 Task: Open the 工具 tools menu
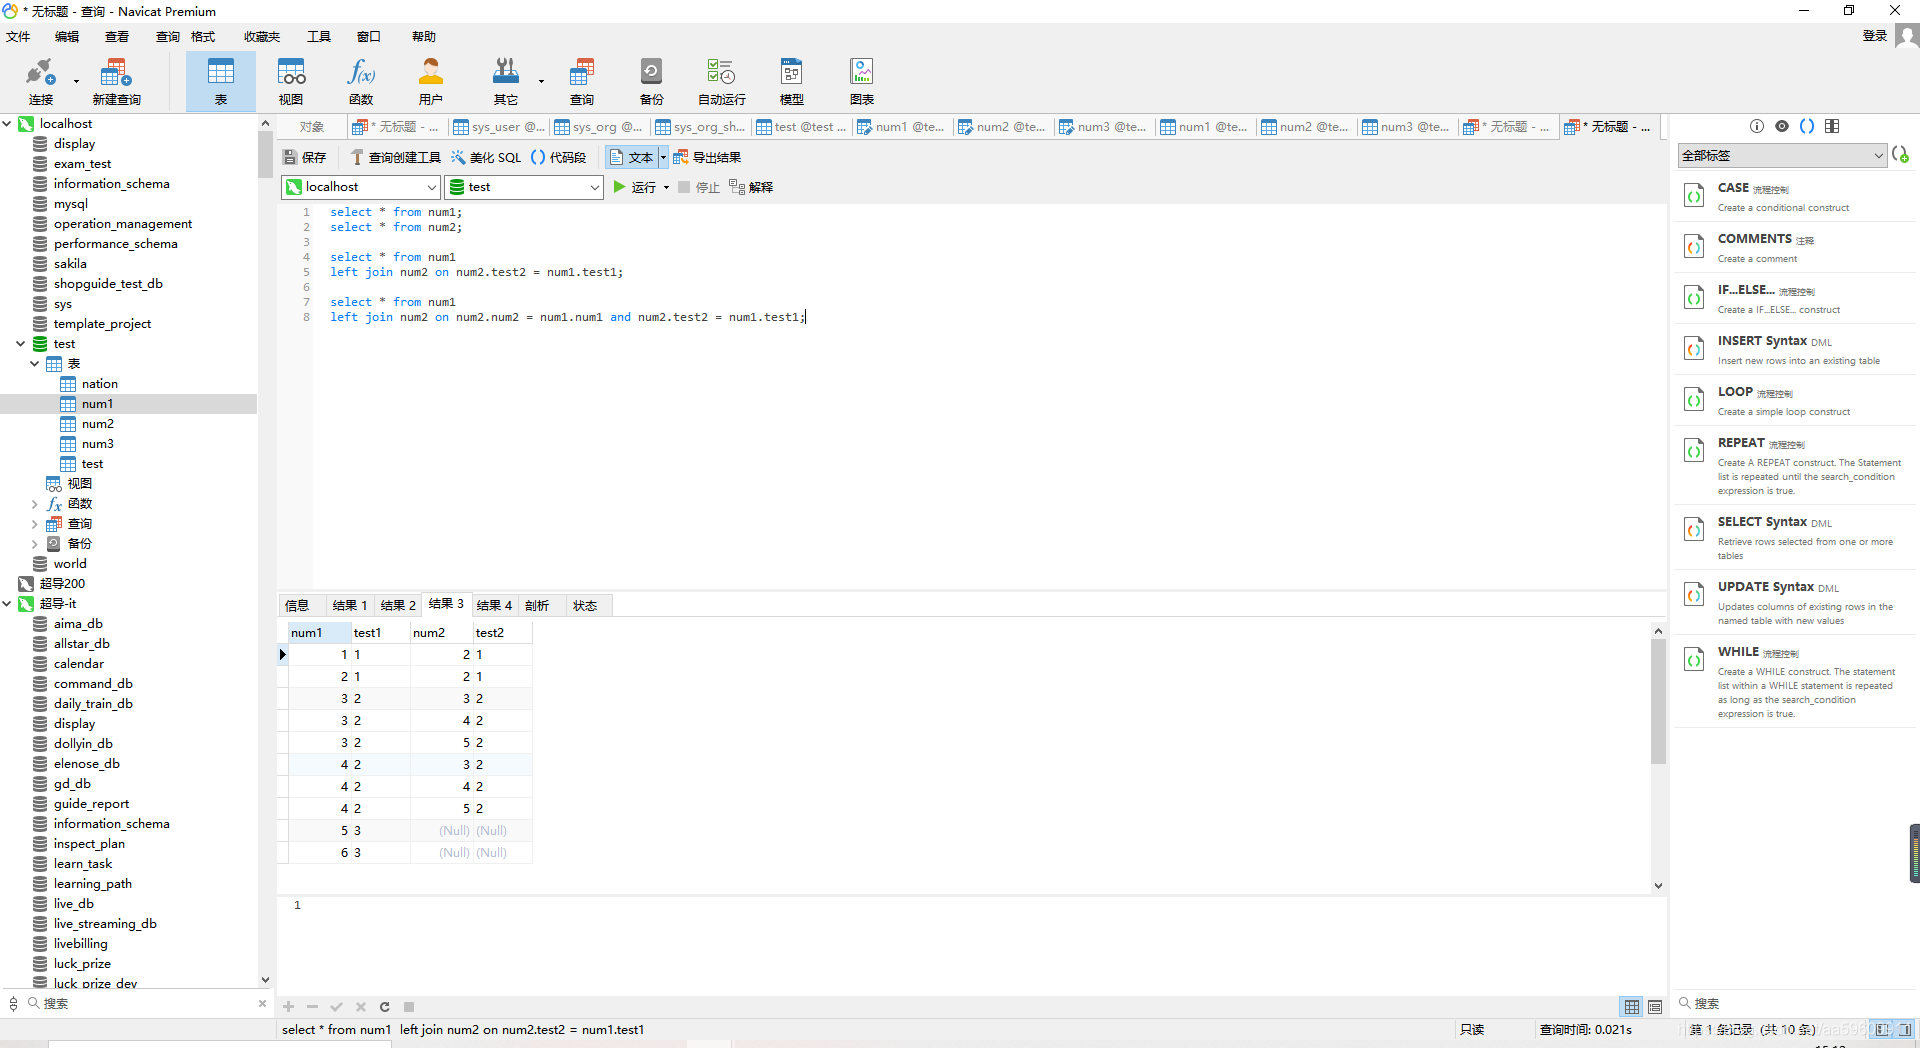[319, 37]
